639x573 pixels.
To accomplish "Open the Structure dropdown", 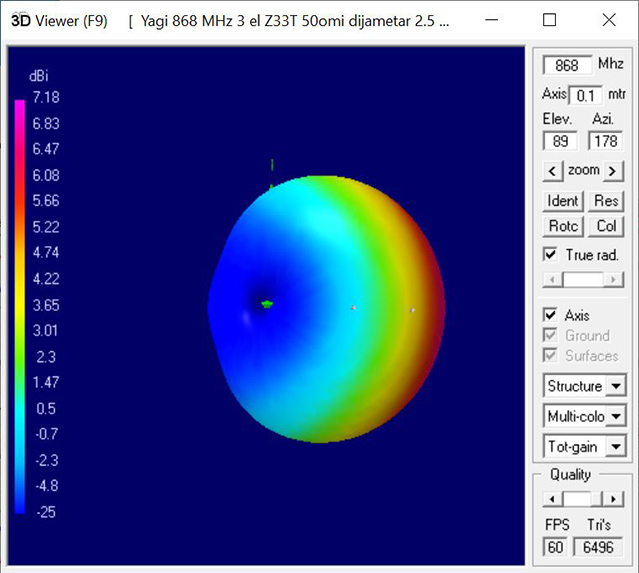I will [615, 386].
